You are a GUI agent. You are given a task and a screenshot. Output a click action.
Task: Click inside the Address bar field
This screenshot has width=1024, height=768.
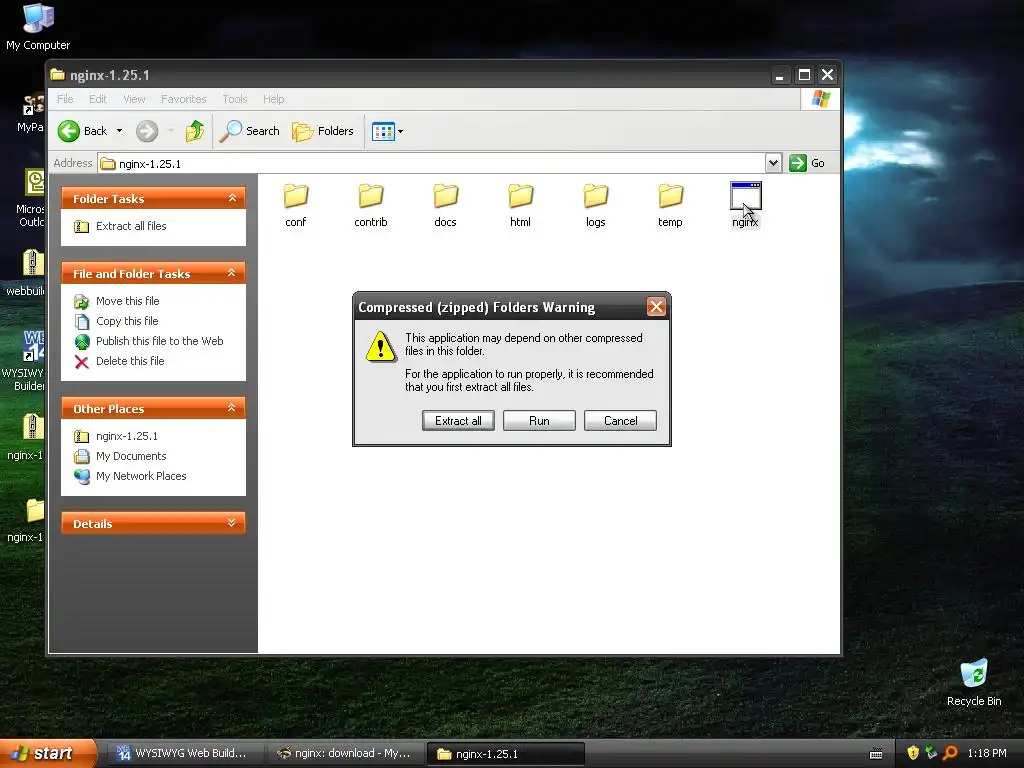pos(431,163)
